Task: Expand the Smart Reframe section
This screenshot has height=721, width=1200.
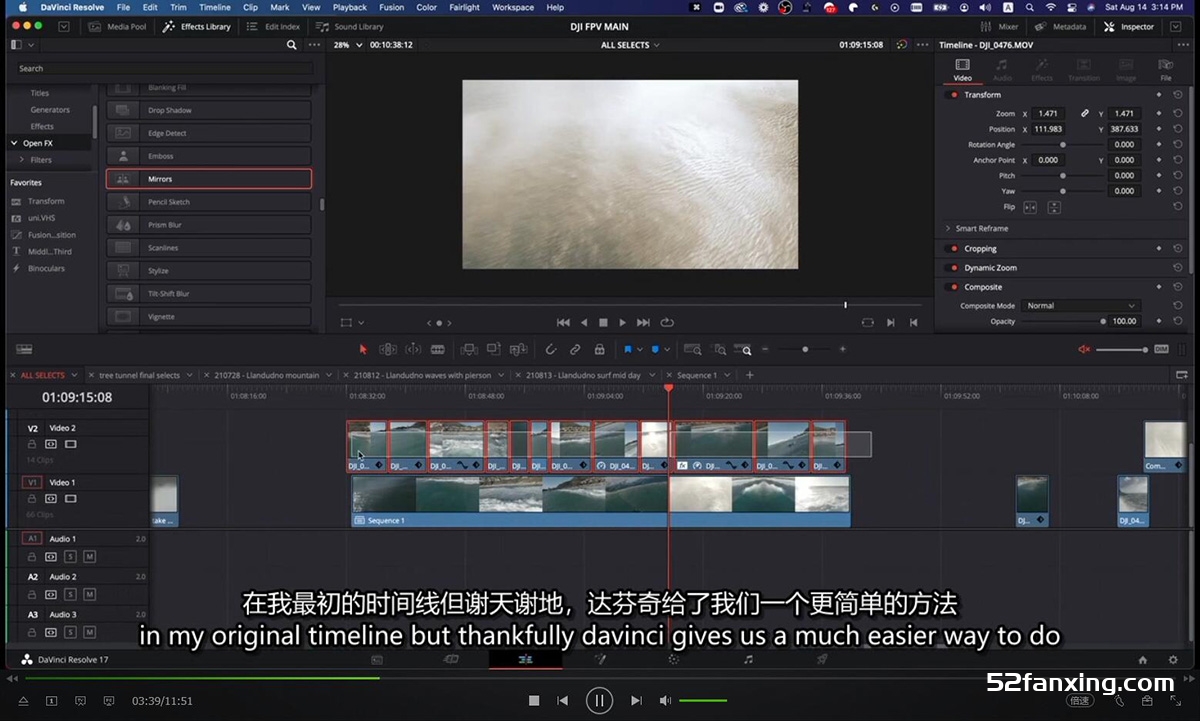Action: [948, 228]
